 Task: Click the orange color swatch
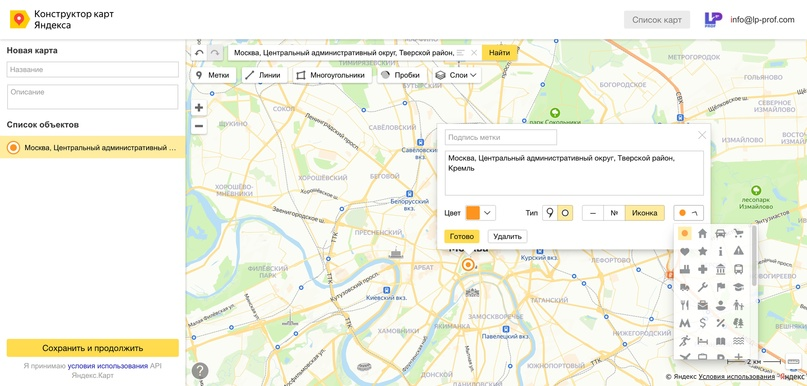click(x=473, y=213)
